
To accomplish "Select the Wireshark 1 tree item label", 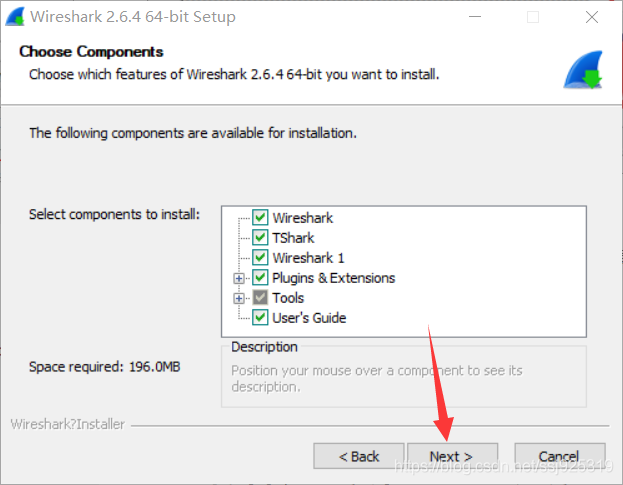I will 308,258.
